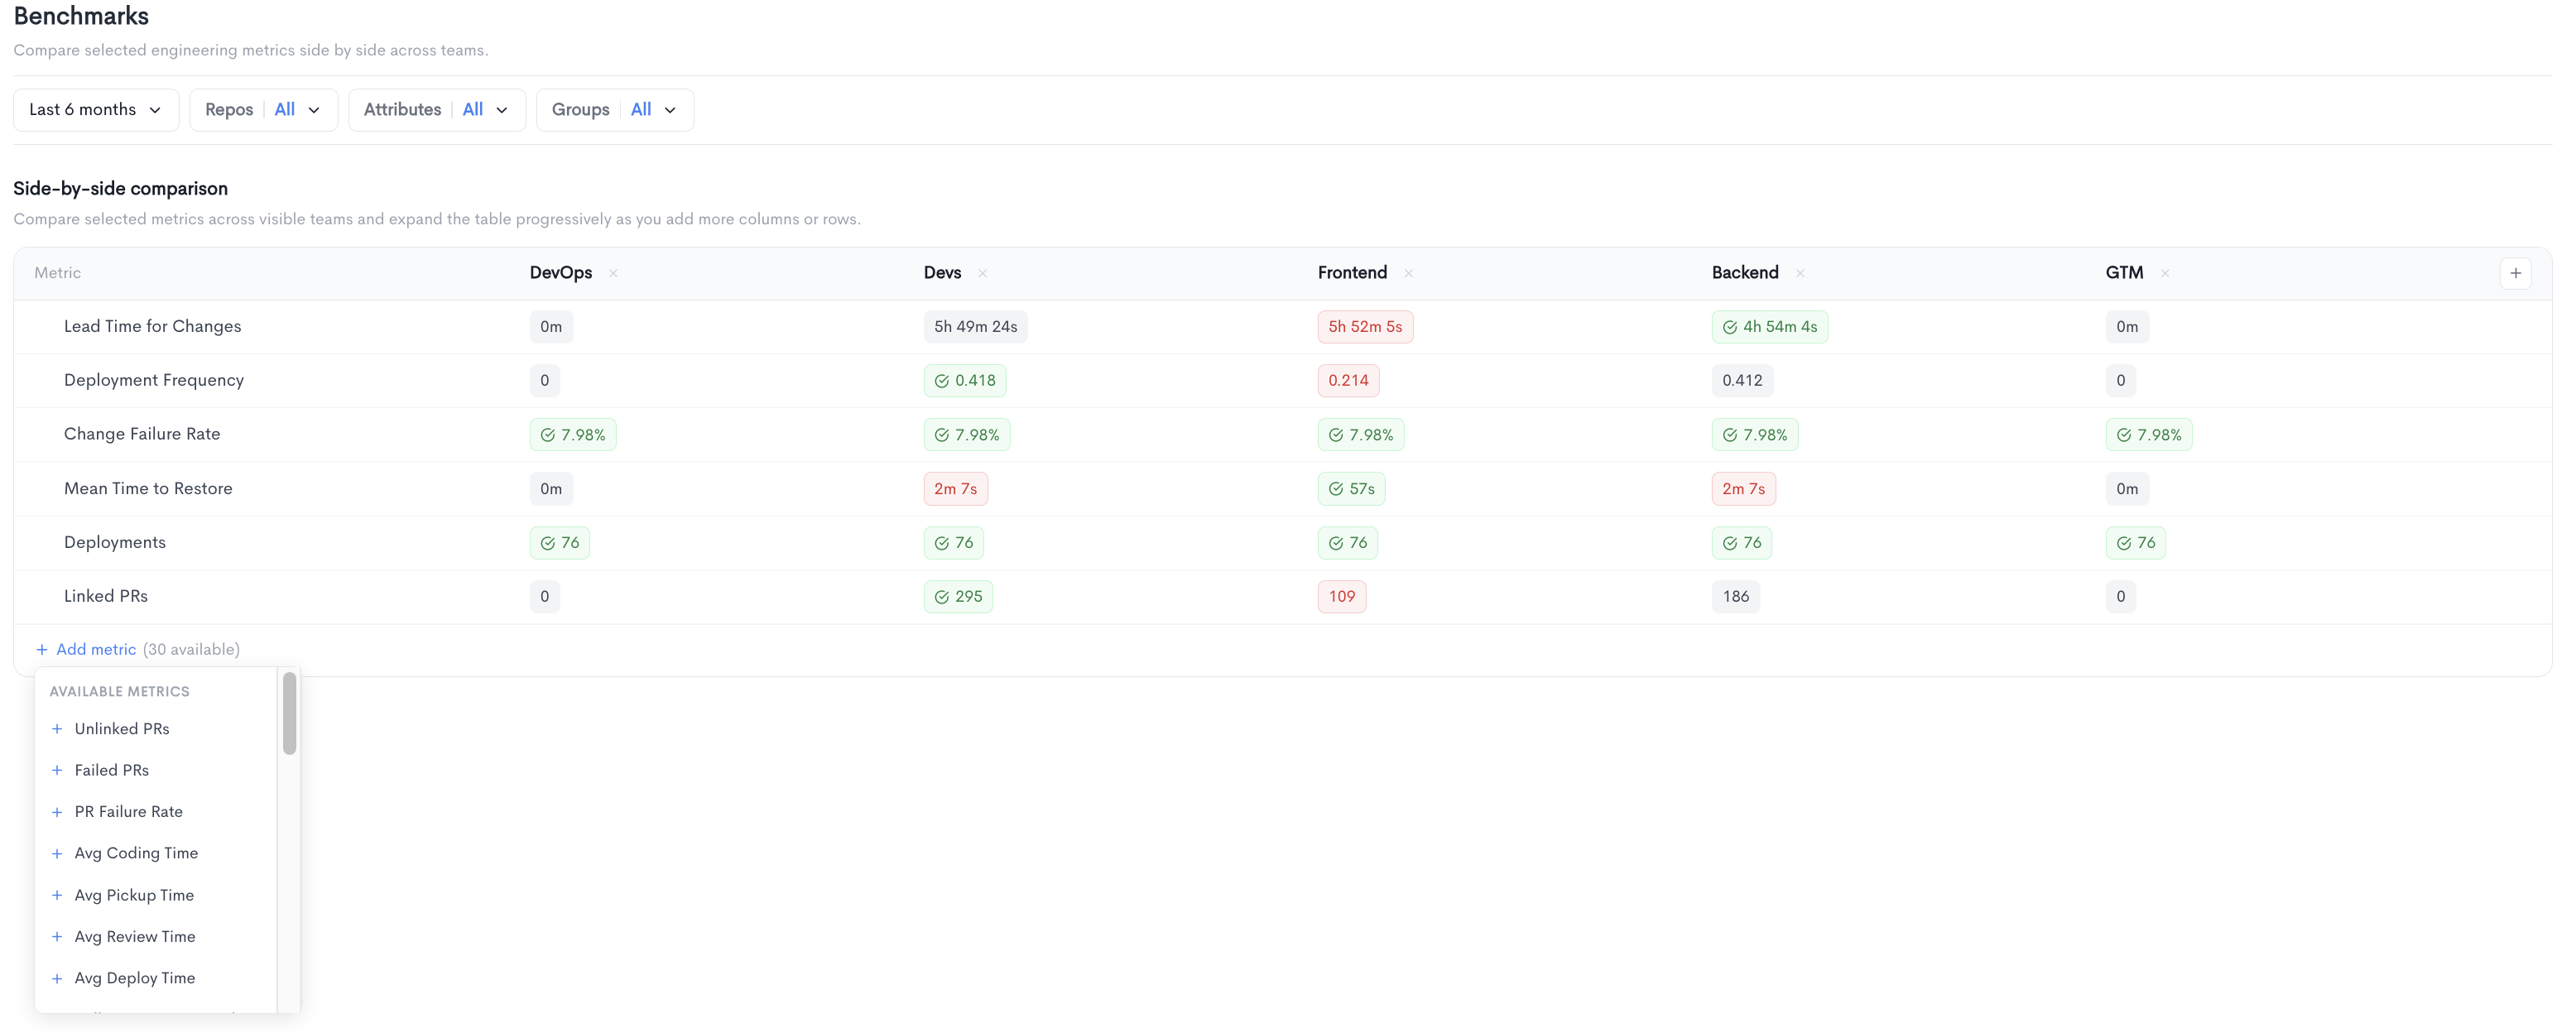
Task: Click the plus icon beside Failed PRs
Action: [x=57, y=770]
